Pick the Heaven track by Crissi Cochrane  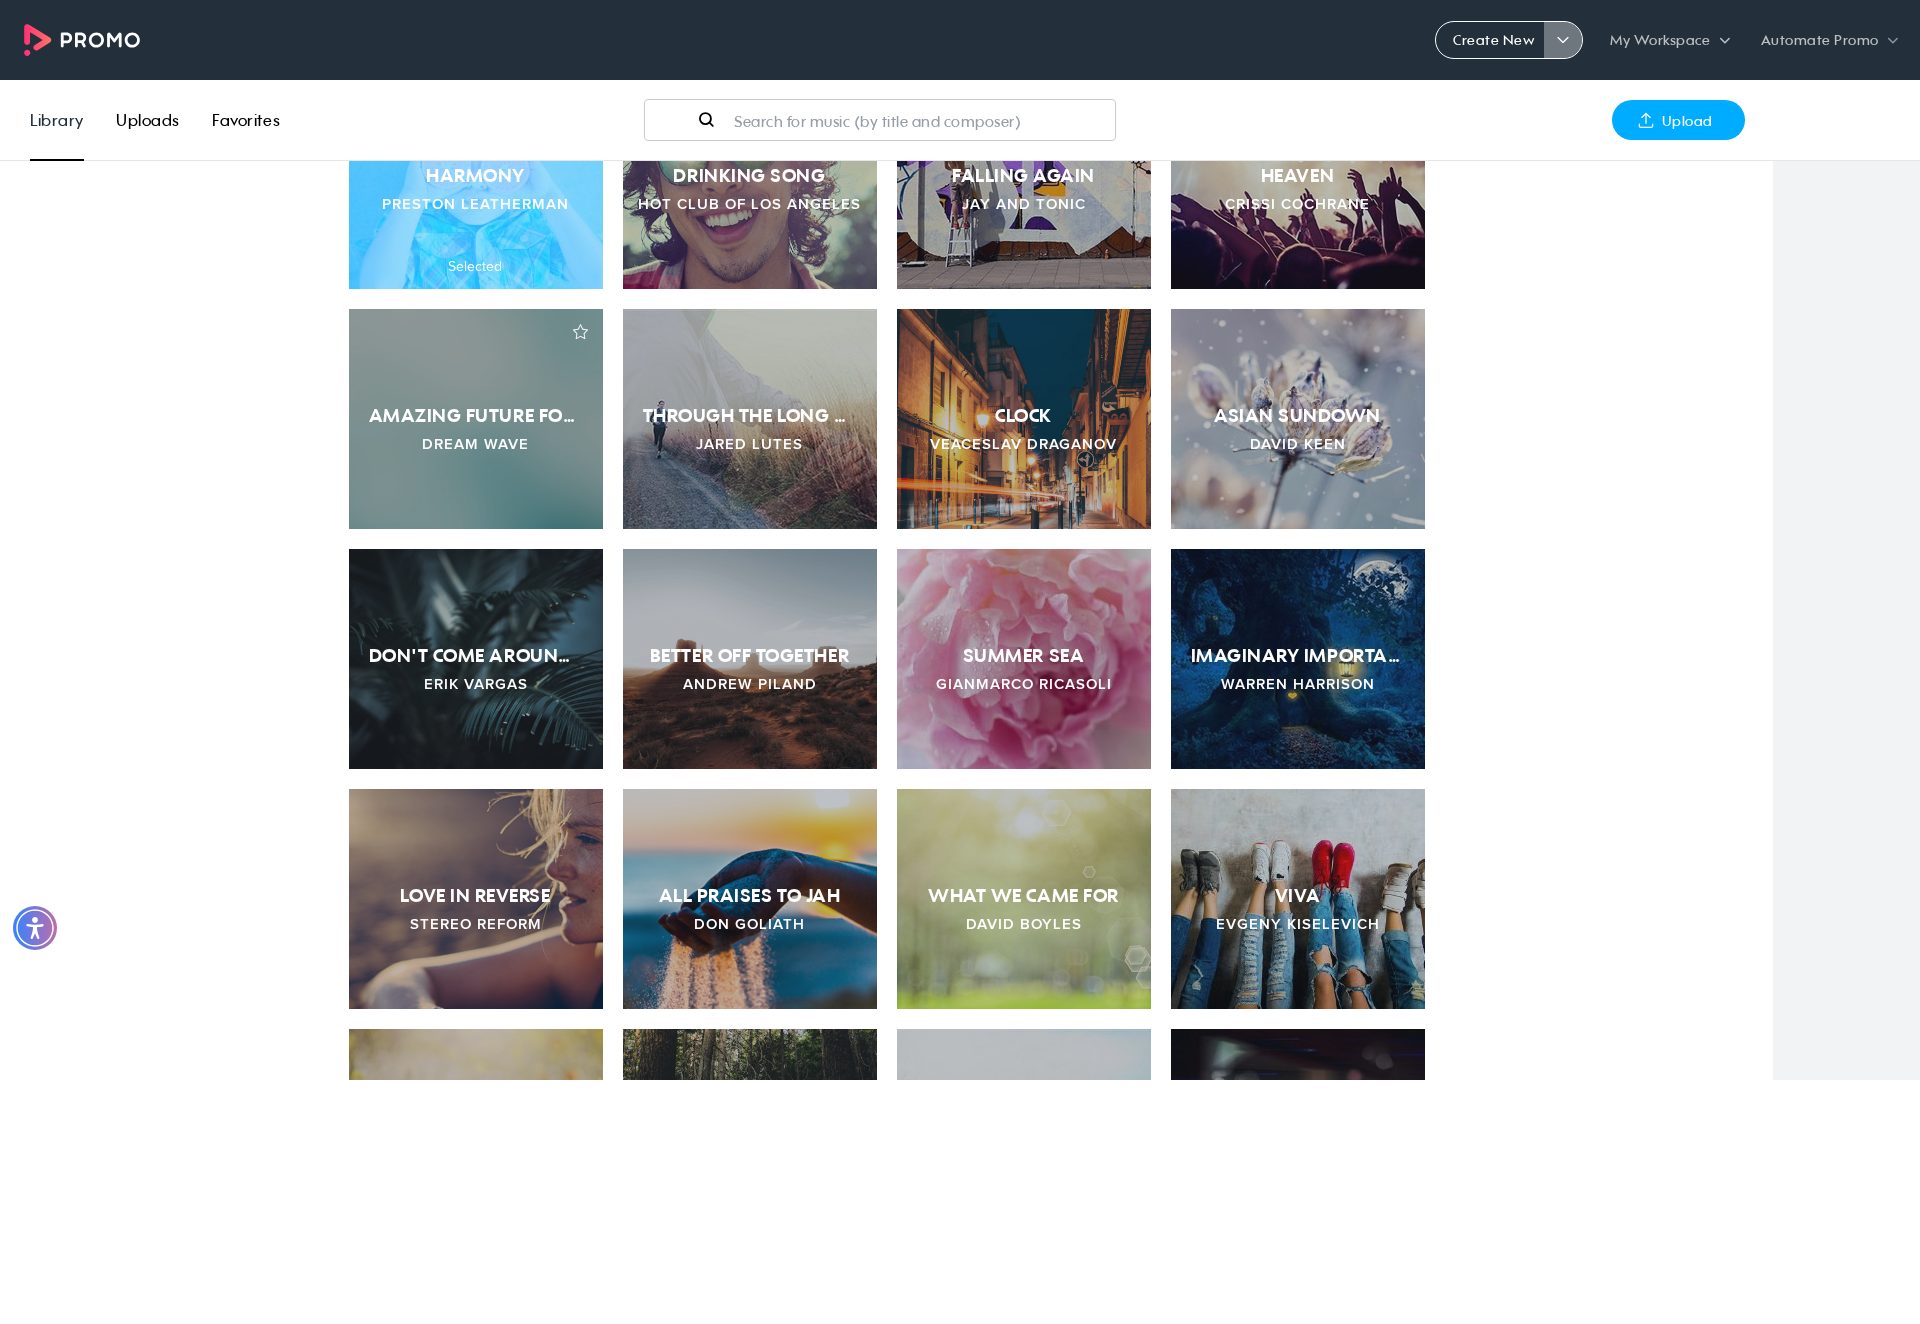pos(1298,225)
